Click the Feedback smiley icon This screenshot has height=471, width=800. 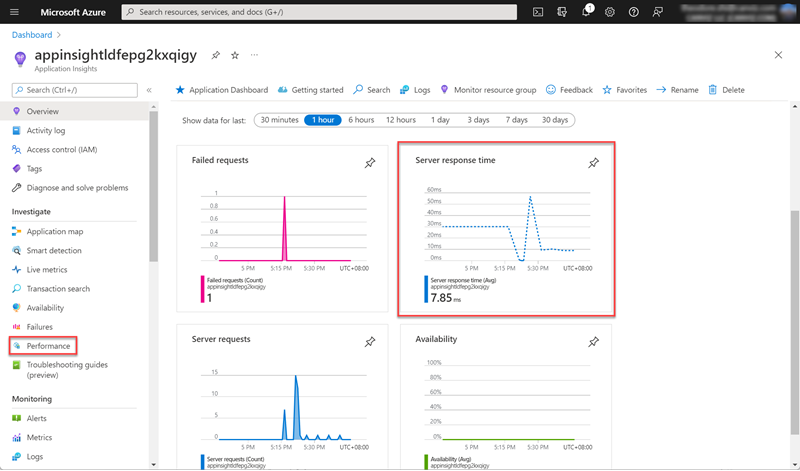(x=551, y=90)
